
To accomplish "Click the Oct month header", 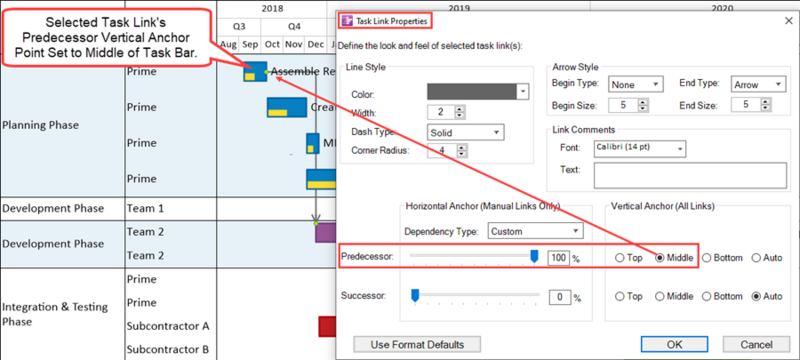I will tap(272, 45).
